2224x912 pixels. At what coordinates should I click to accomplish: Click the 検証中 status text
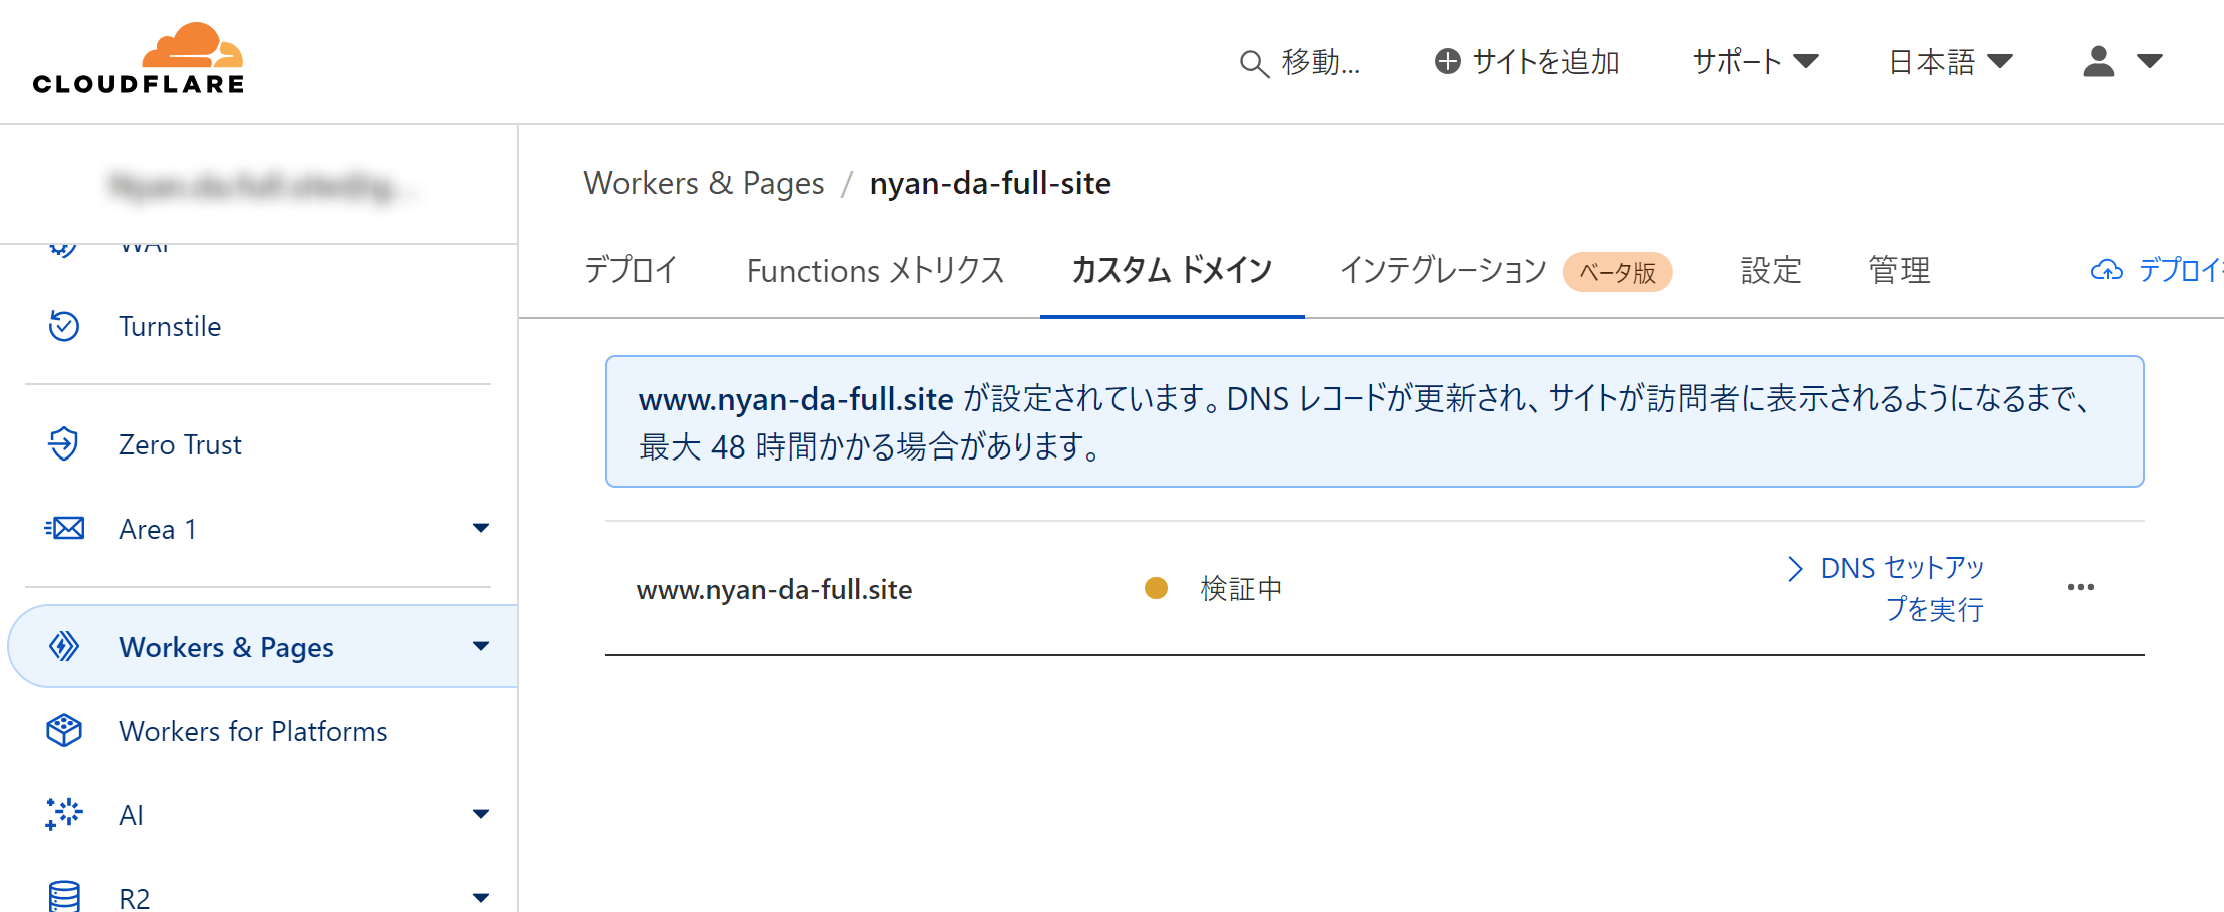pyautogui.click(x=1241, y=588)
